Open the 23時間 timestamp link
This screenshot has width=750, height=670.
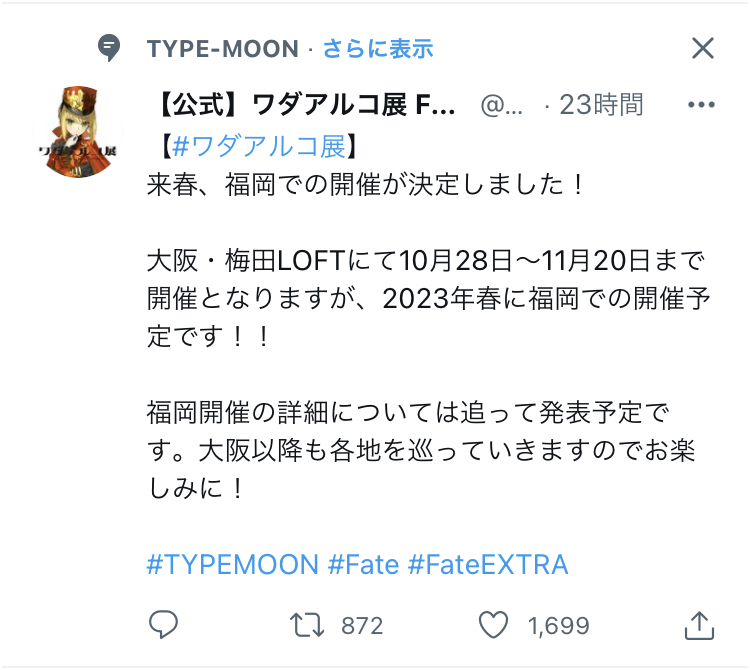pyautogui.click(x=600, y=104)
